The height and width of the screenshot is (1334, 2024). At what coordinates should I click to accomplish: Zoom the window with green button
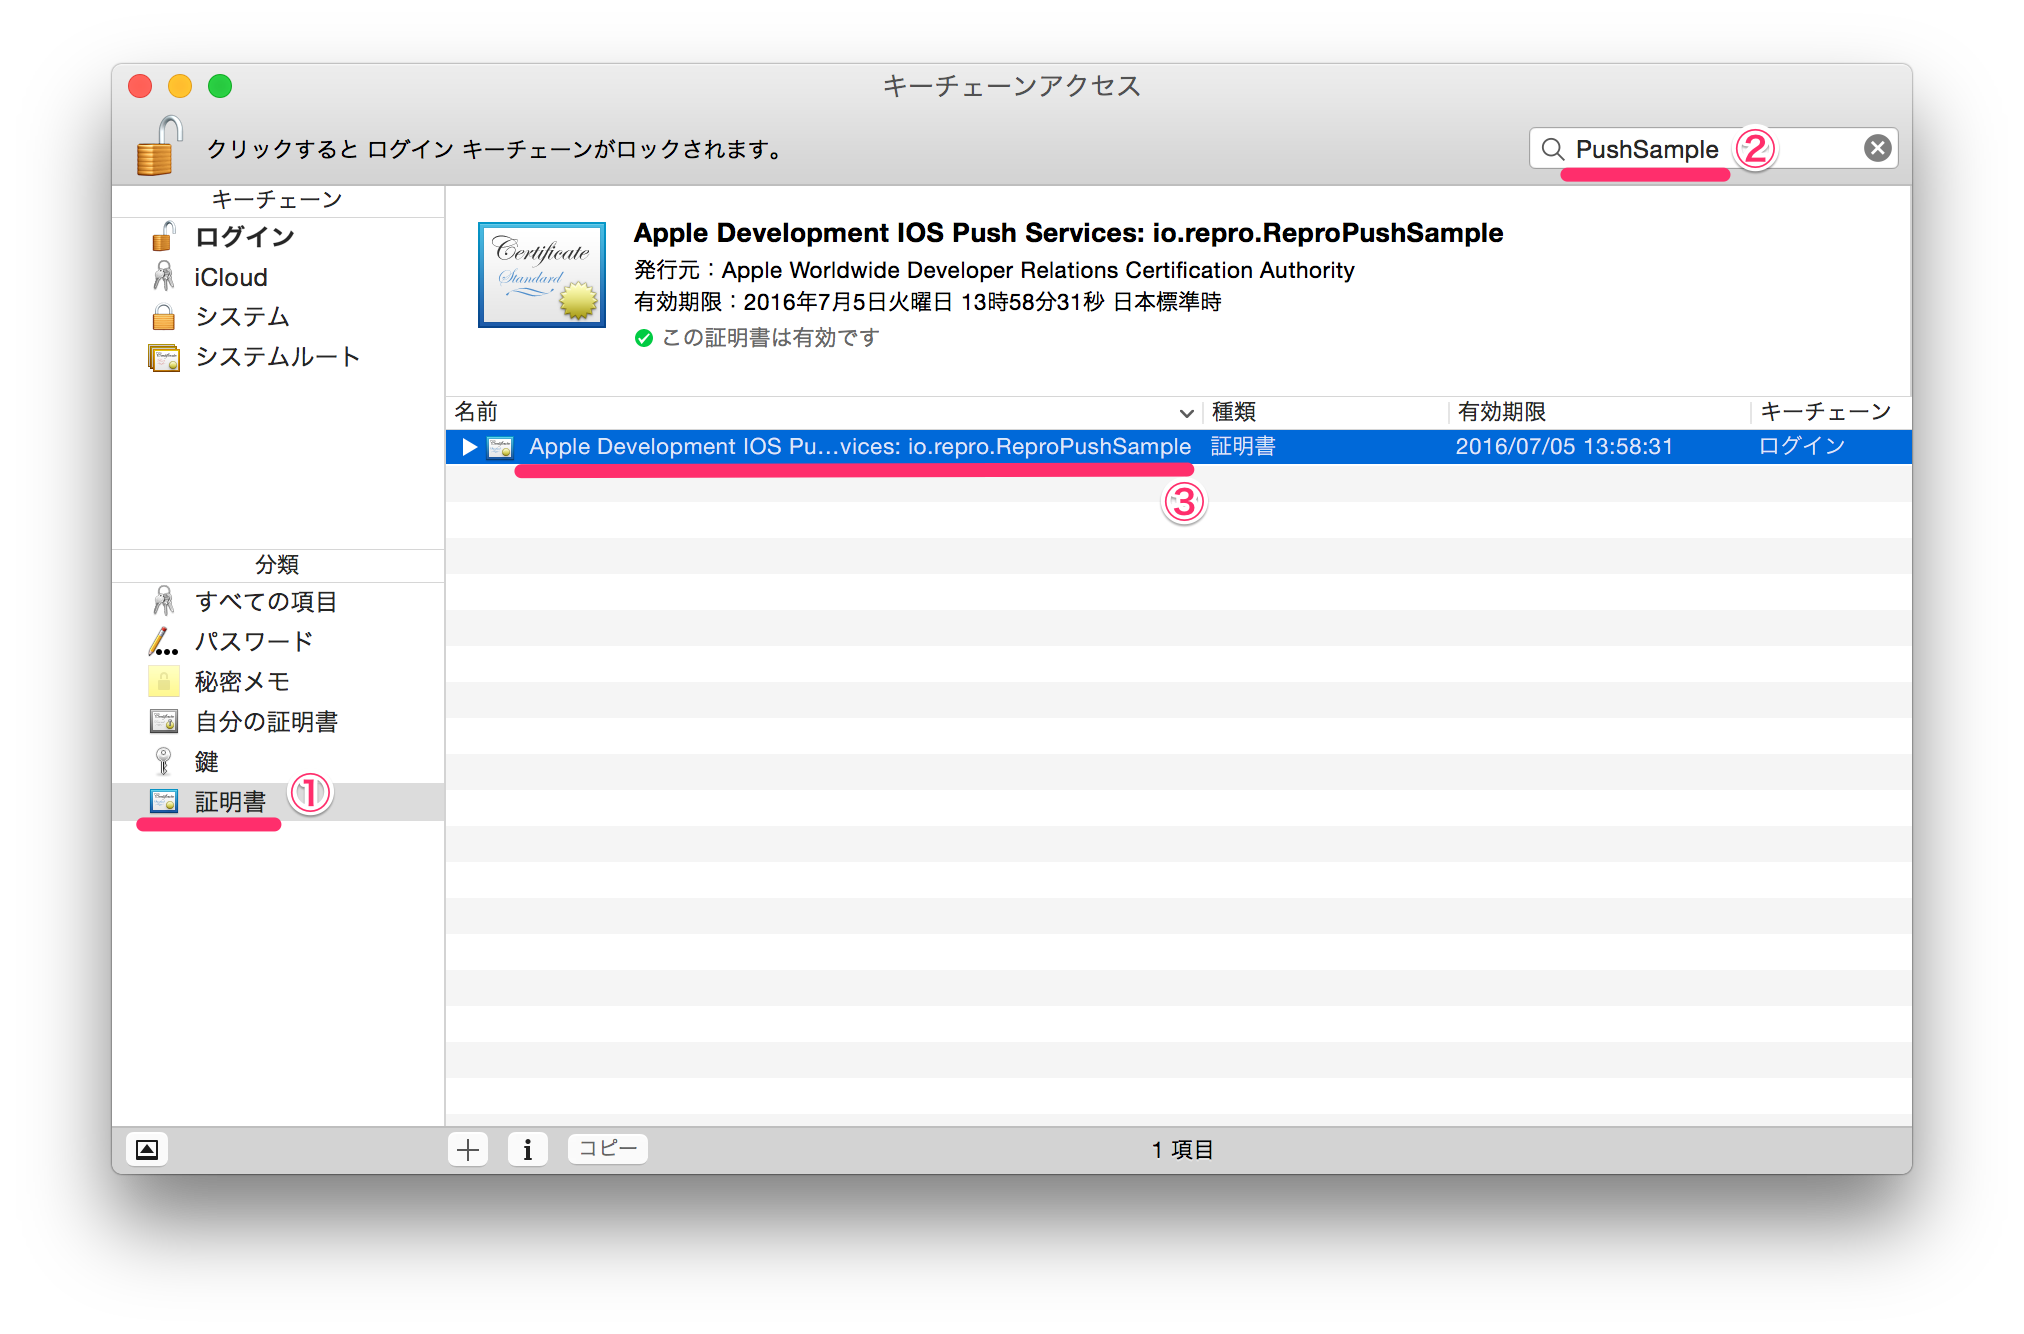click(x=220, y=86)
